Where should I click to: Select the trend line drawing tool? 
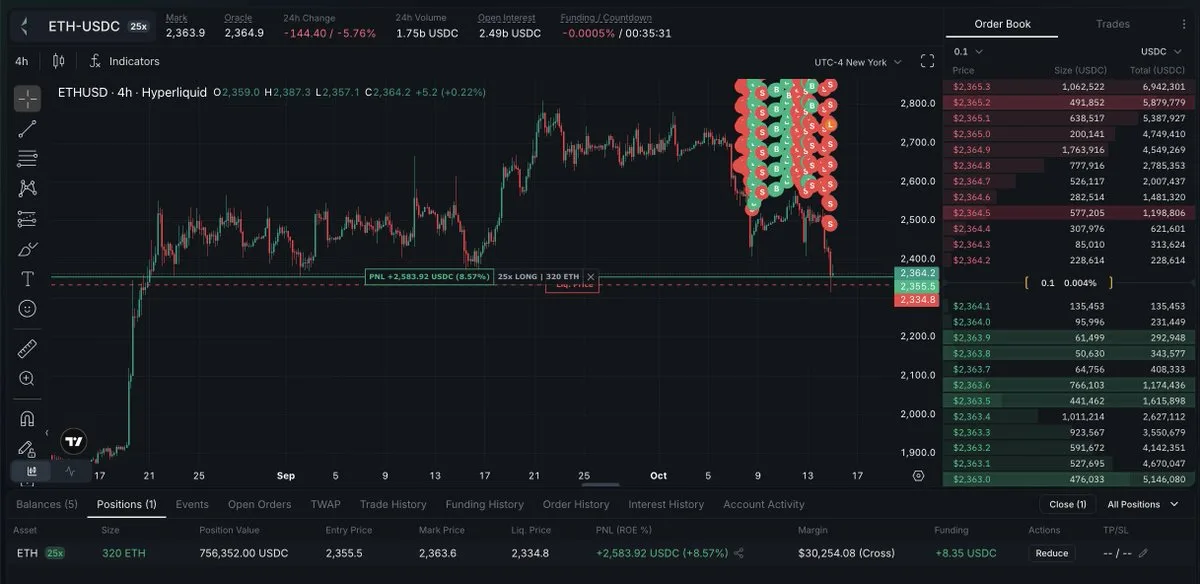click(27, 128)
